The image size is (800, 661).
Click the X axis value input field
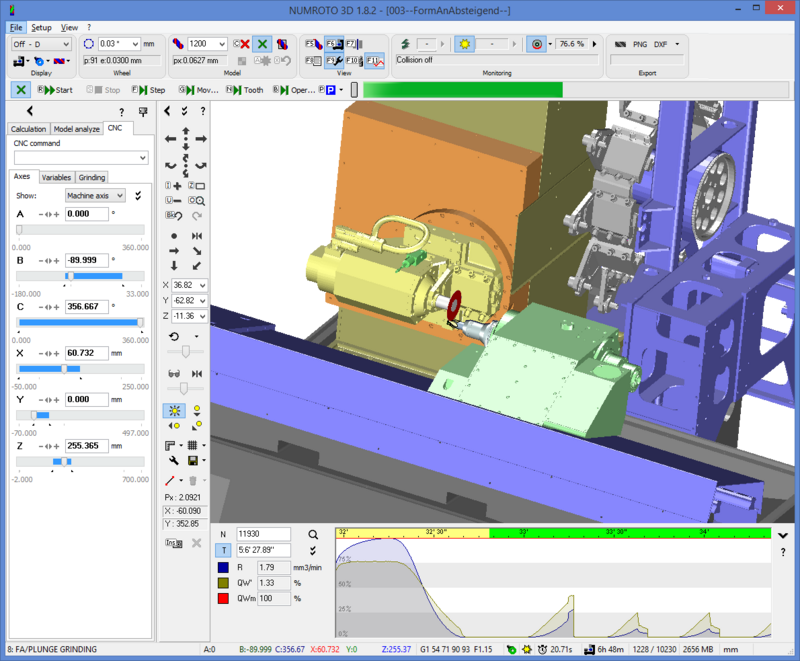pyautogui.click(x=86, y=353)
